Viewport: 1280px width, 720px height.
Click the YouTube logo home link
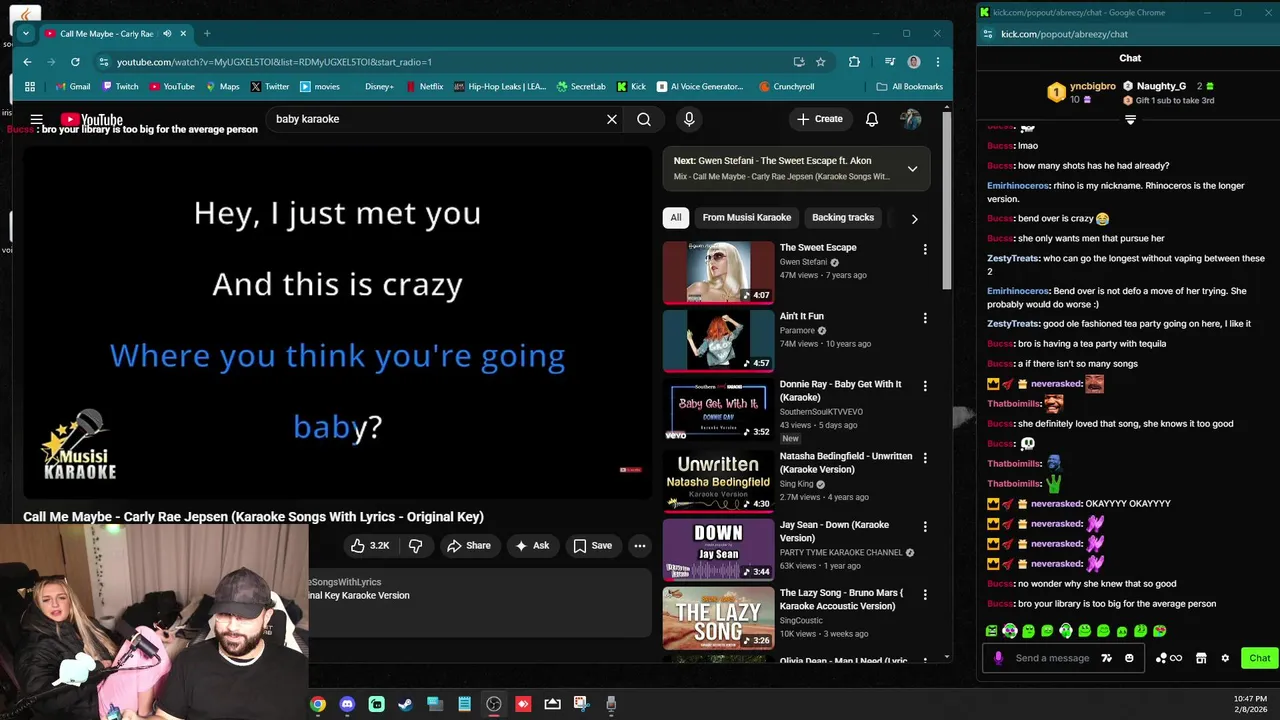pos(91,120)
